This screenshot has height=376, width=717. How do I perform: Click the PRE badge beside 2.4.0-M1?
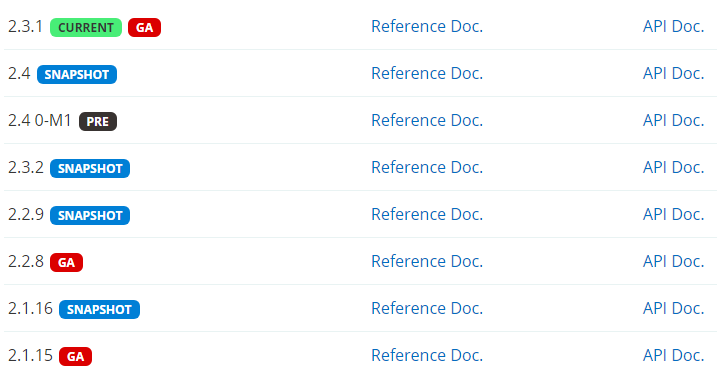pos(98,122)
